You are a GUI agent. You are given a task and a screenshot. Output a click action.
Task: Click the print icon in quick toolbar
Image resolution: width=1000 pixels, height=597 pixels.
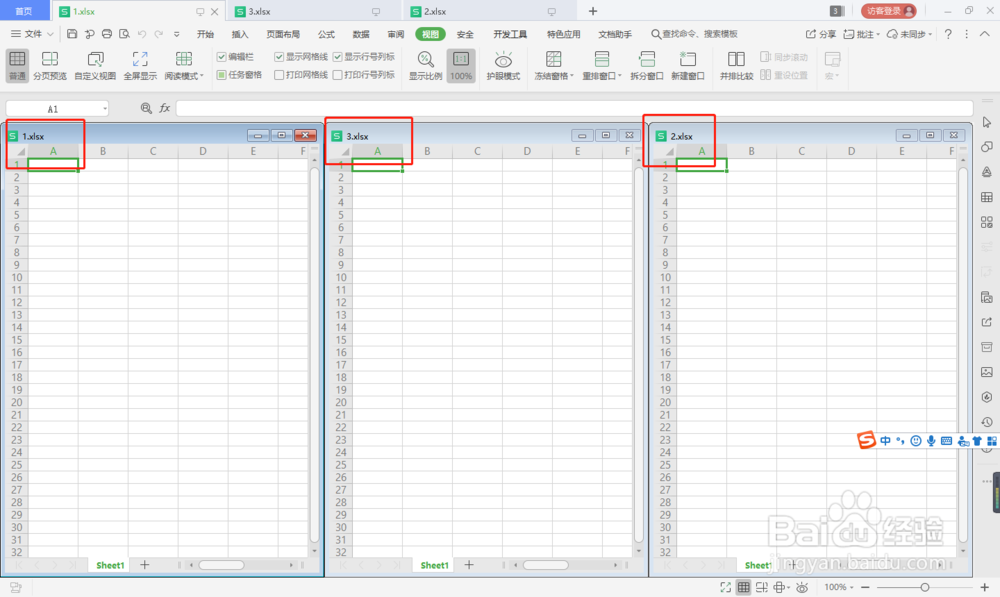(x=107, y=34)
